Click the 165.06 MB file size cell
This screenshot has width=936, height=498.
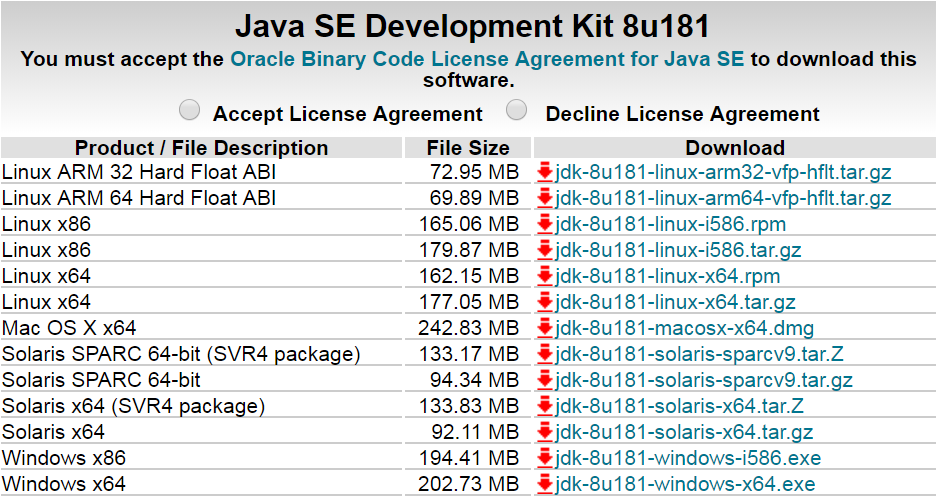point(469,225)
